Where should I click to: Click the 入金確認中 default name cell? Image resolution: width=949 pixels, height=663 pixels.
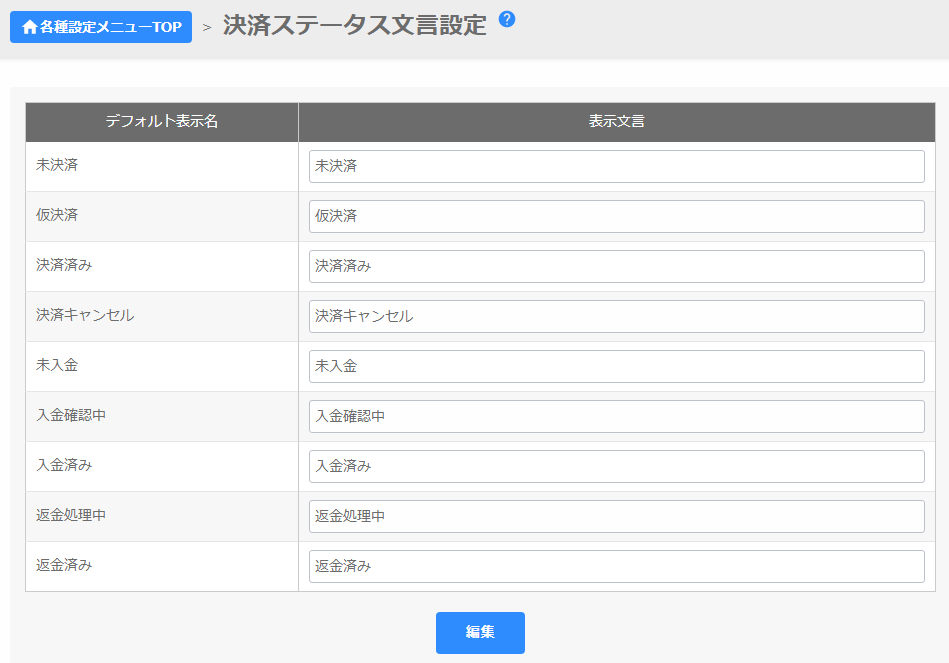coord(71,415)
